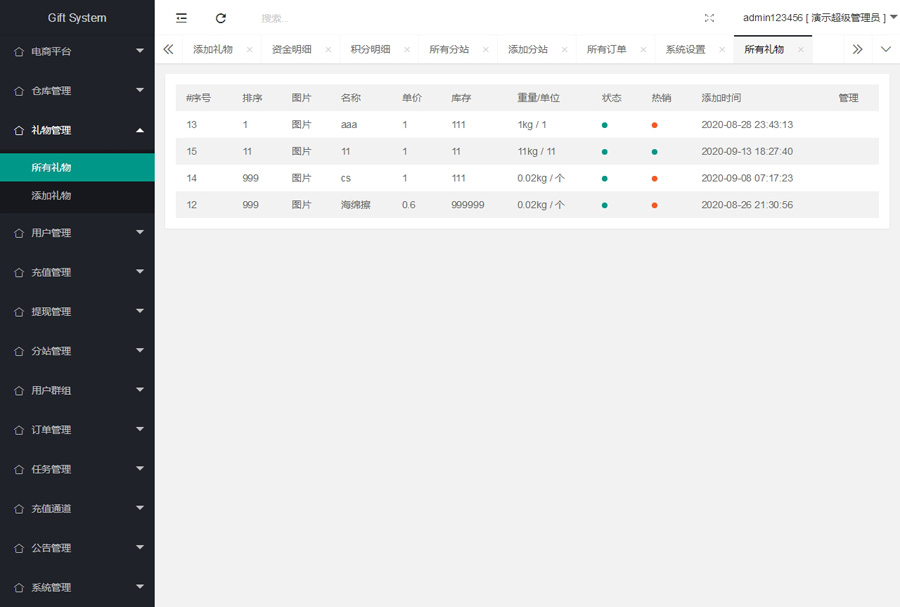Viewport: 900px width, 607px height.
Task: Click the home icon beside 仓库管理
Action: point(18,91)
